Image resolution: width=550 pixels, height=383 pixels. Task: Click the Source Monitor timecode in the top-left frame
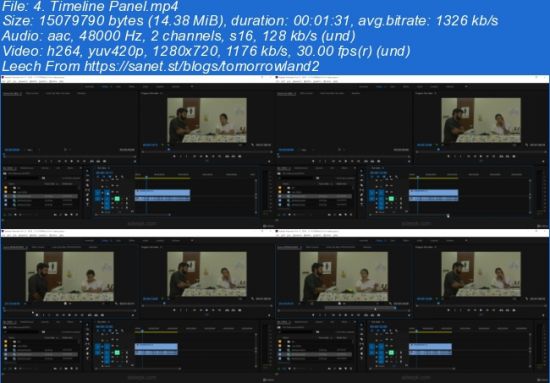(x=12, y=150)
